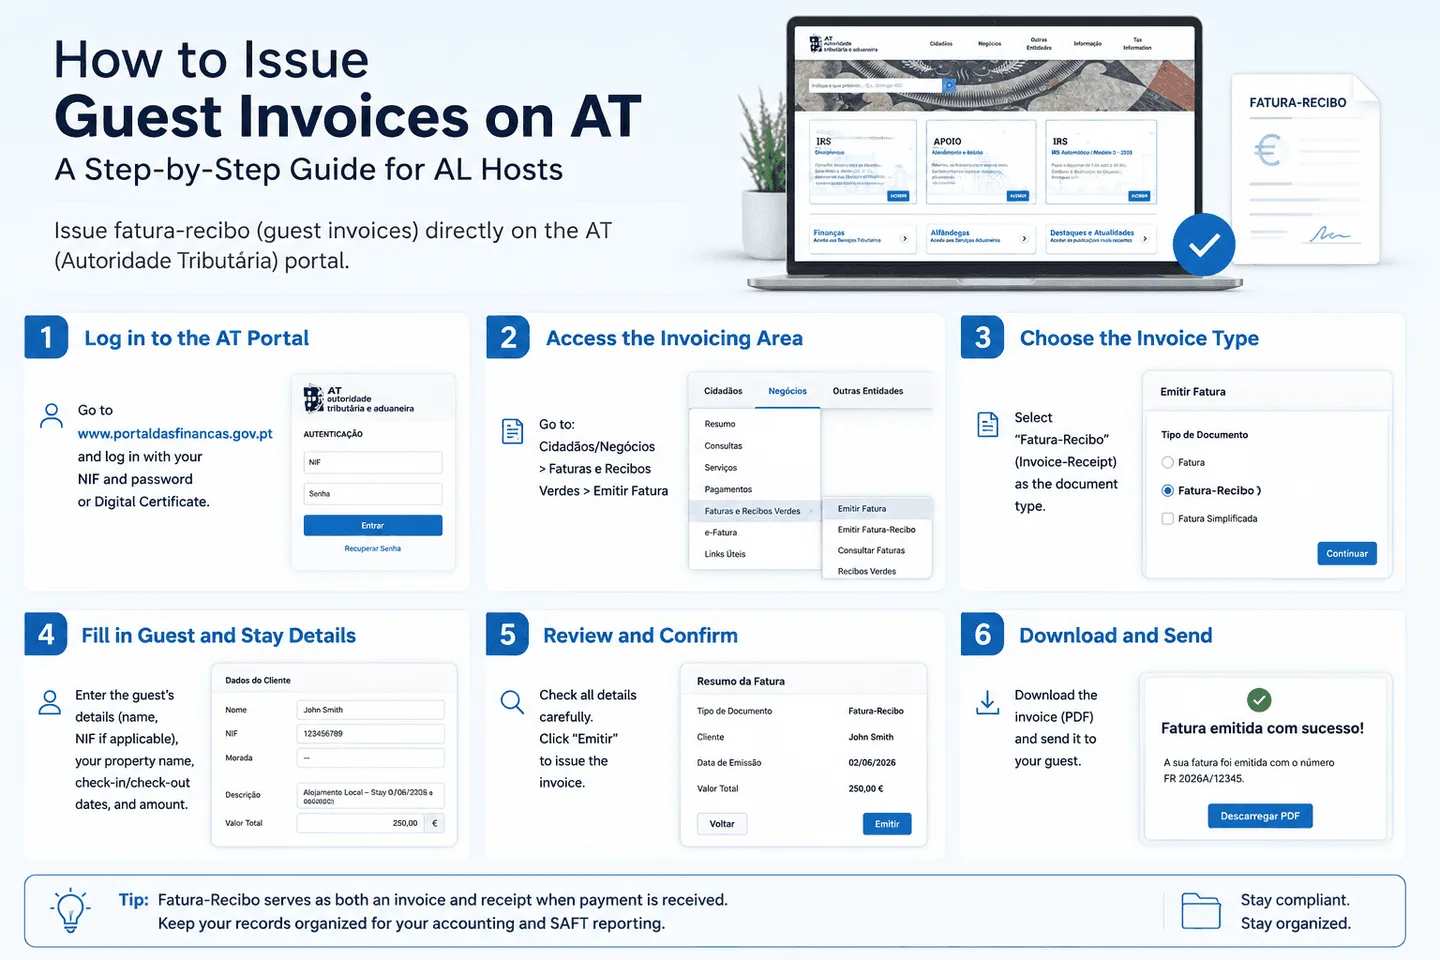Click the NIF field in the login panel

point(373,462)
